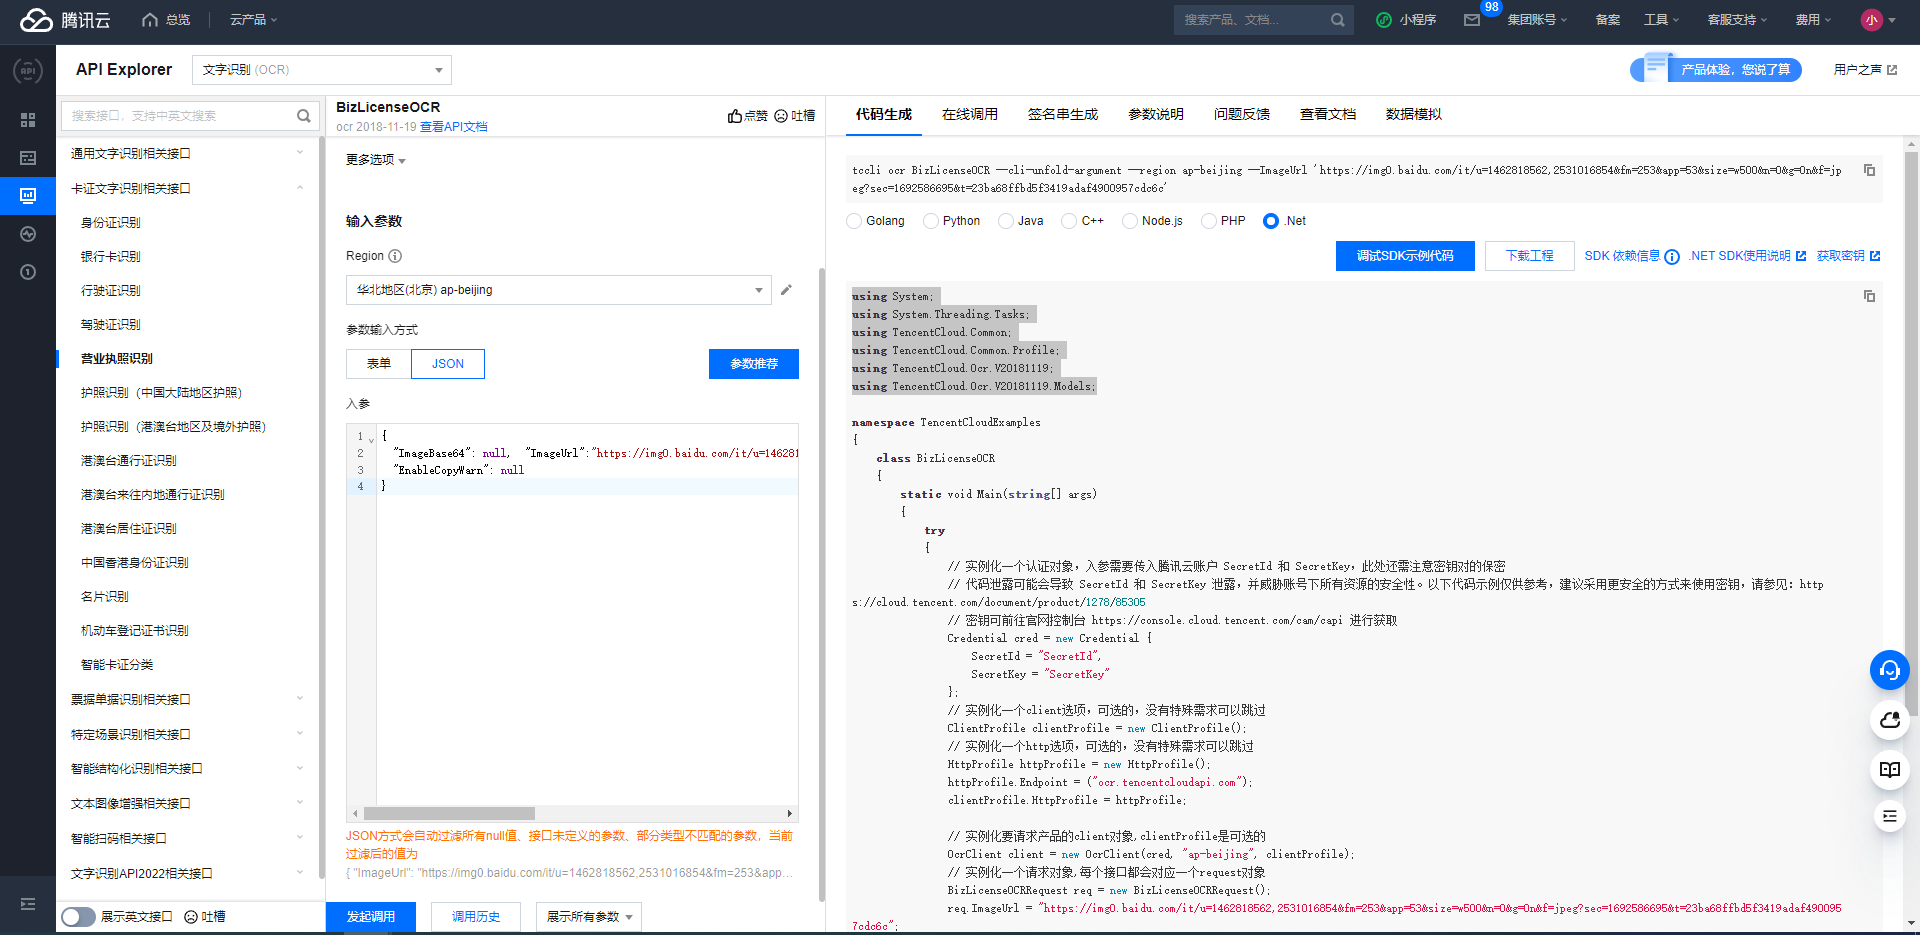
Task: Click the API circle icon in left sidebar
Action: point(28,71)
